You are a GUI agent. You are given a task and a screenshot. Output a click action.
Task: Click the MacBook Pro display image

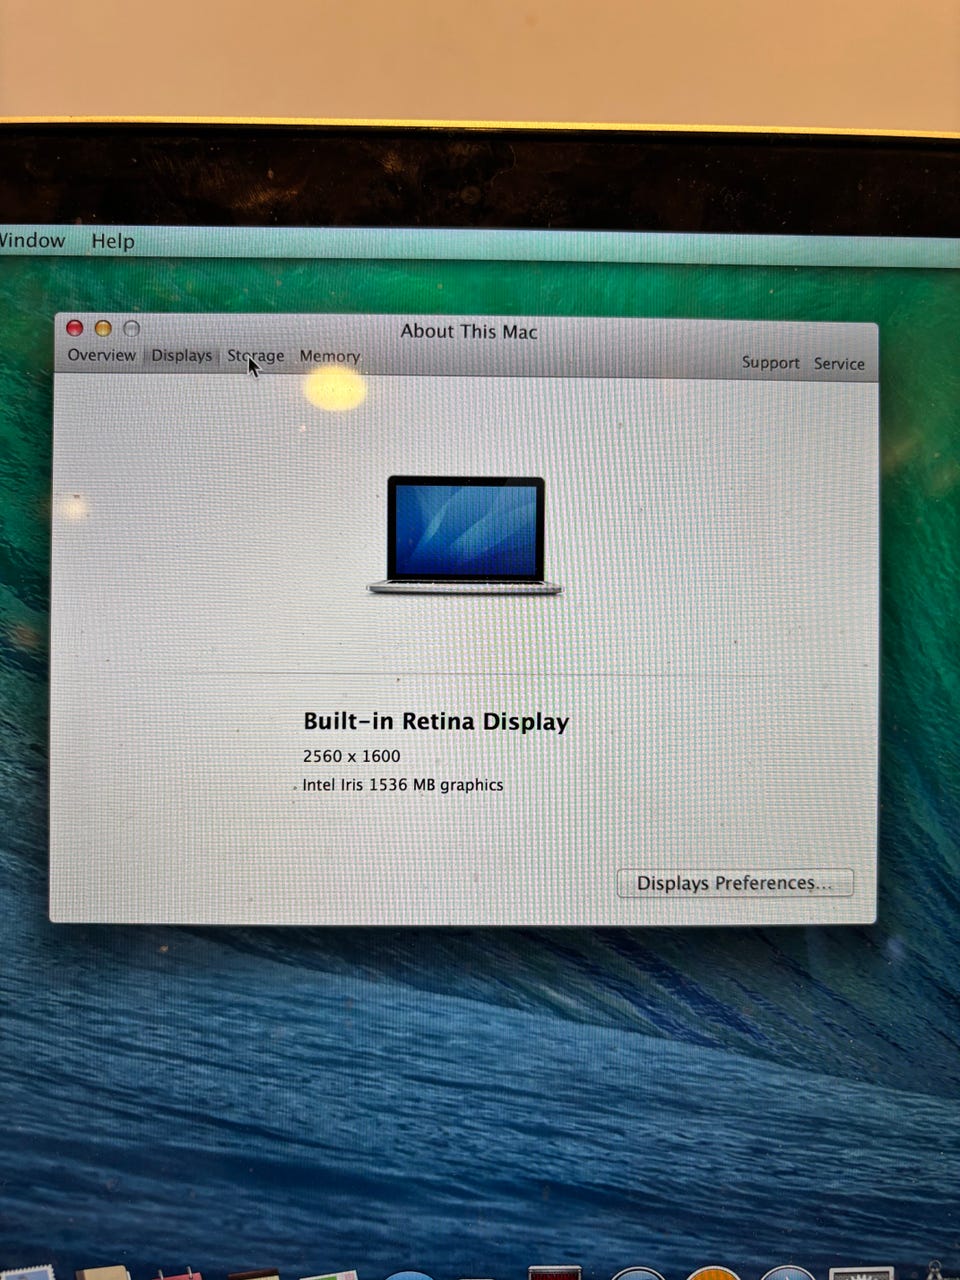pyautogui.click(x=465, y=536)
